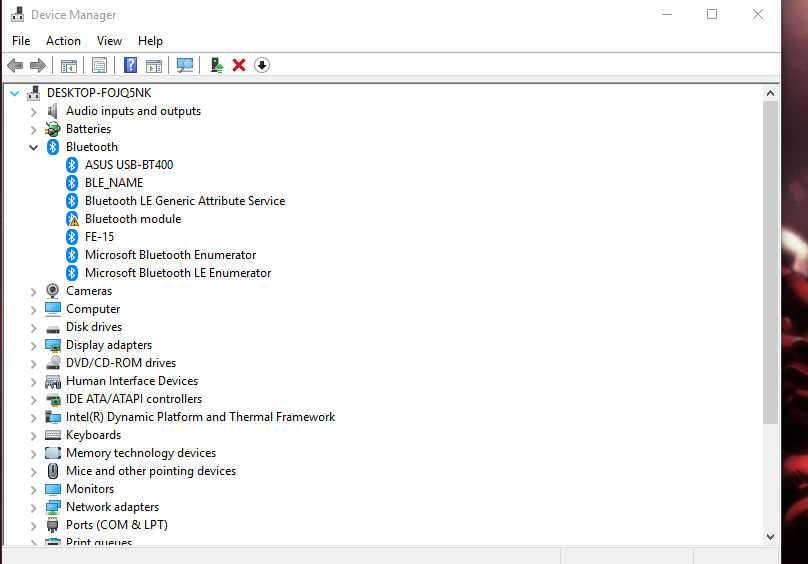
Task: Collapse the DESKTOP-FOJQ5NK root node
Action: click(14, 93)
